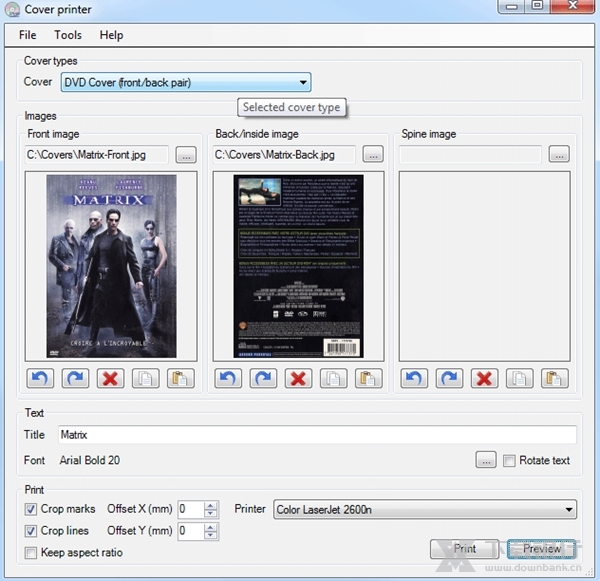This screenshot has width=600, height=581.
Task: Delete the front image with red X
Action: 110,380
